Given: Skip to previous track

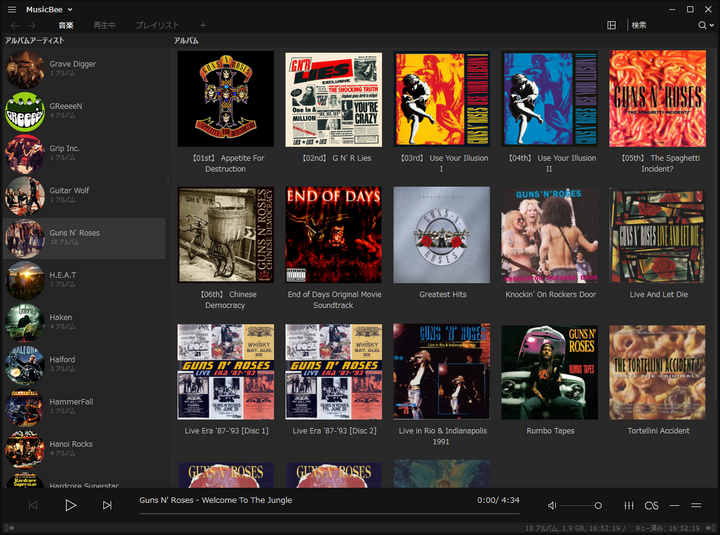Looking at the screenshot, I should [33, 505].
